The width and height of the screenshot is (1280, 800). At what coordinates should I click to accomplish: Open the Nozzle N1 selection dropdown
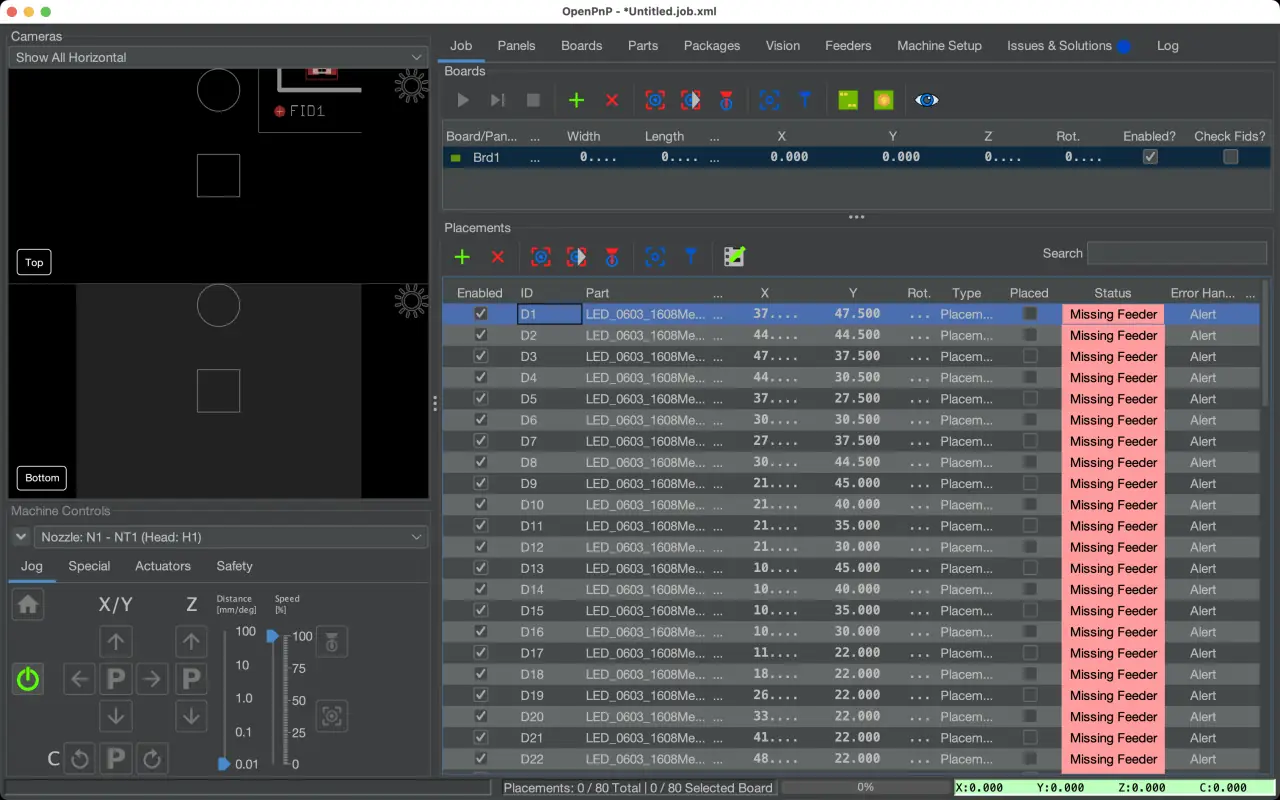(x=231, y=537)
